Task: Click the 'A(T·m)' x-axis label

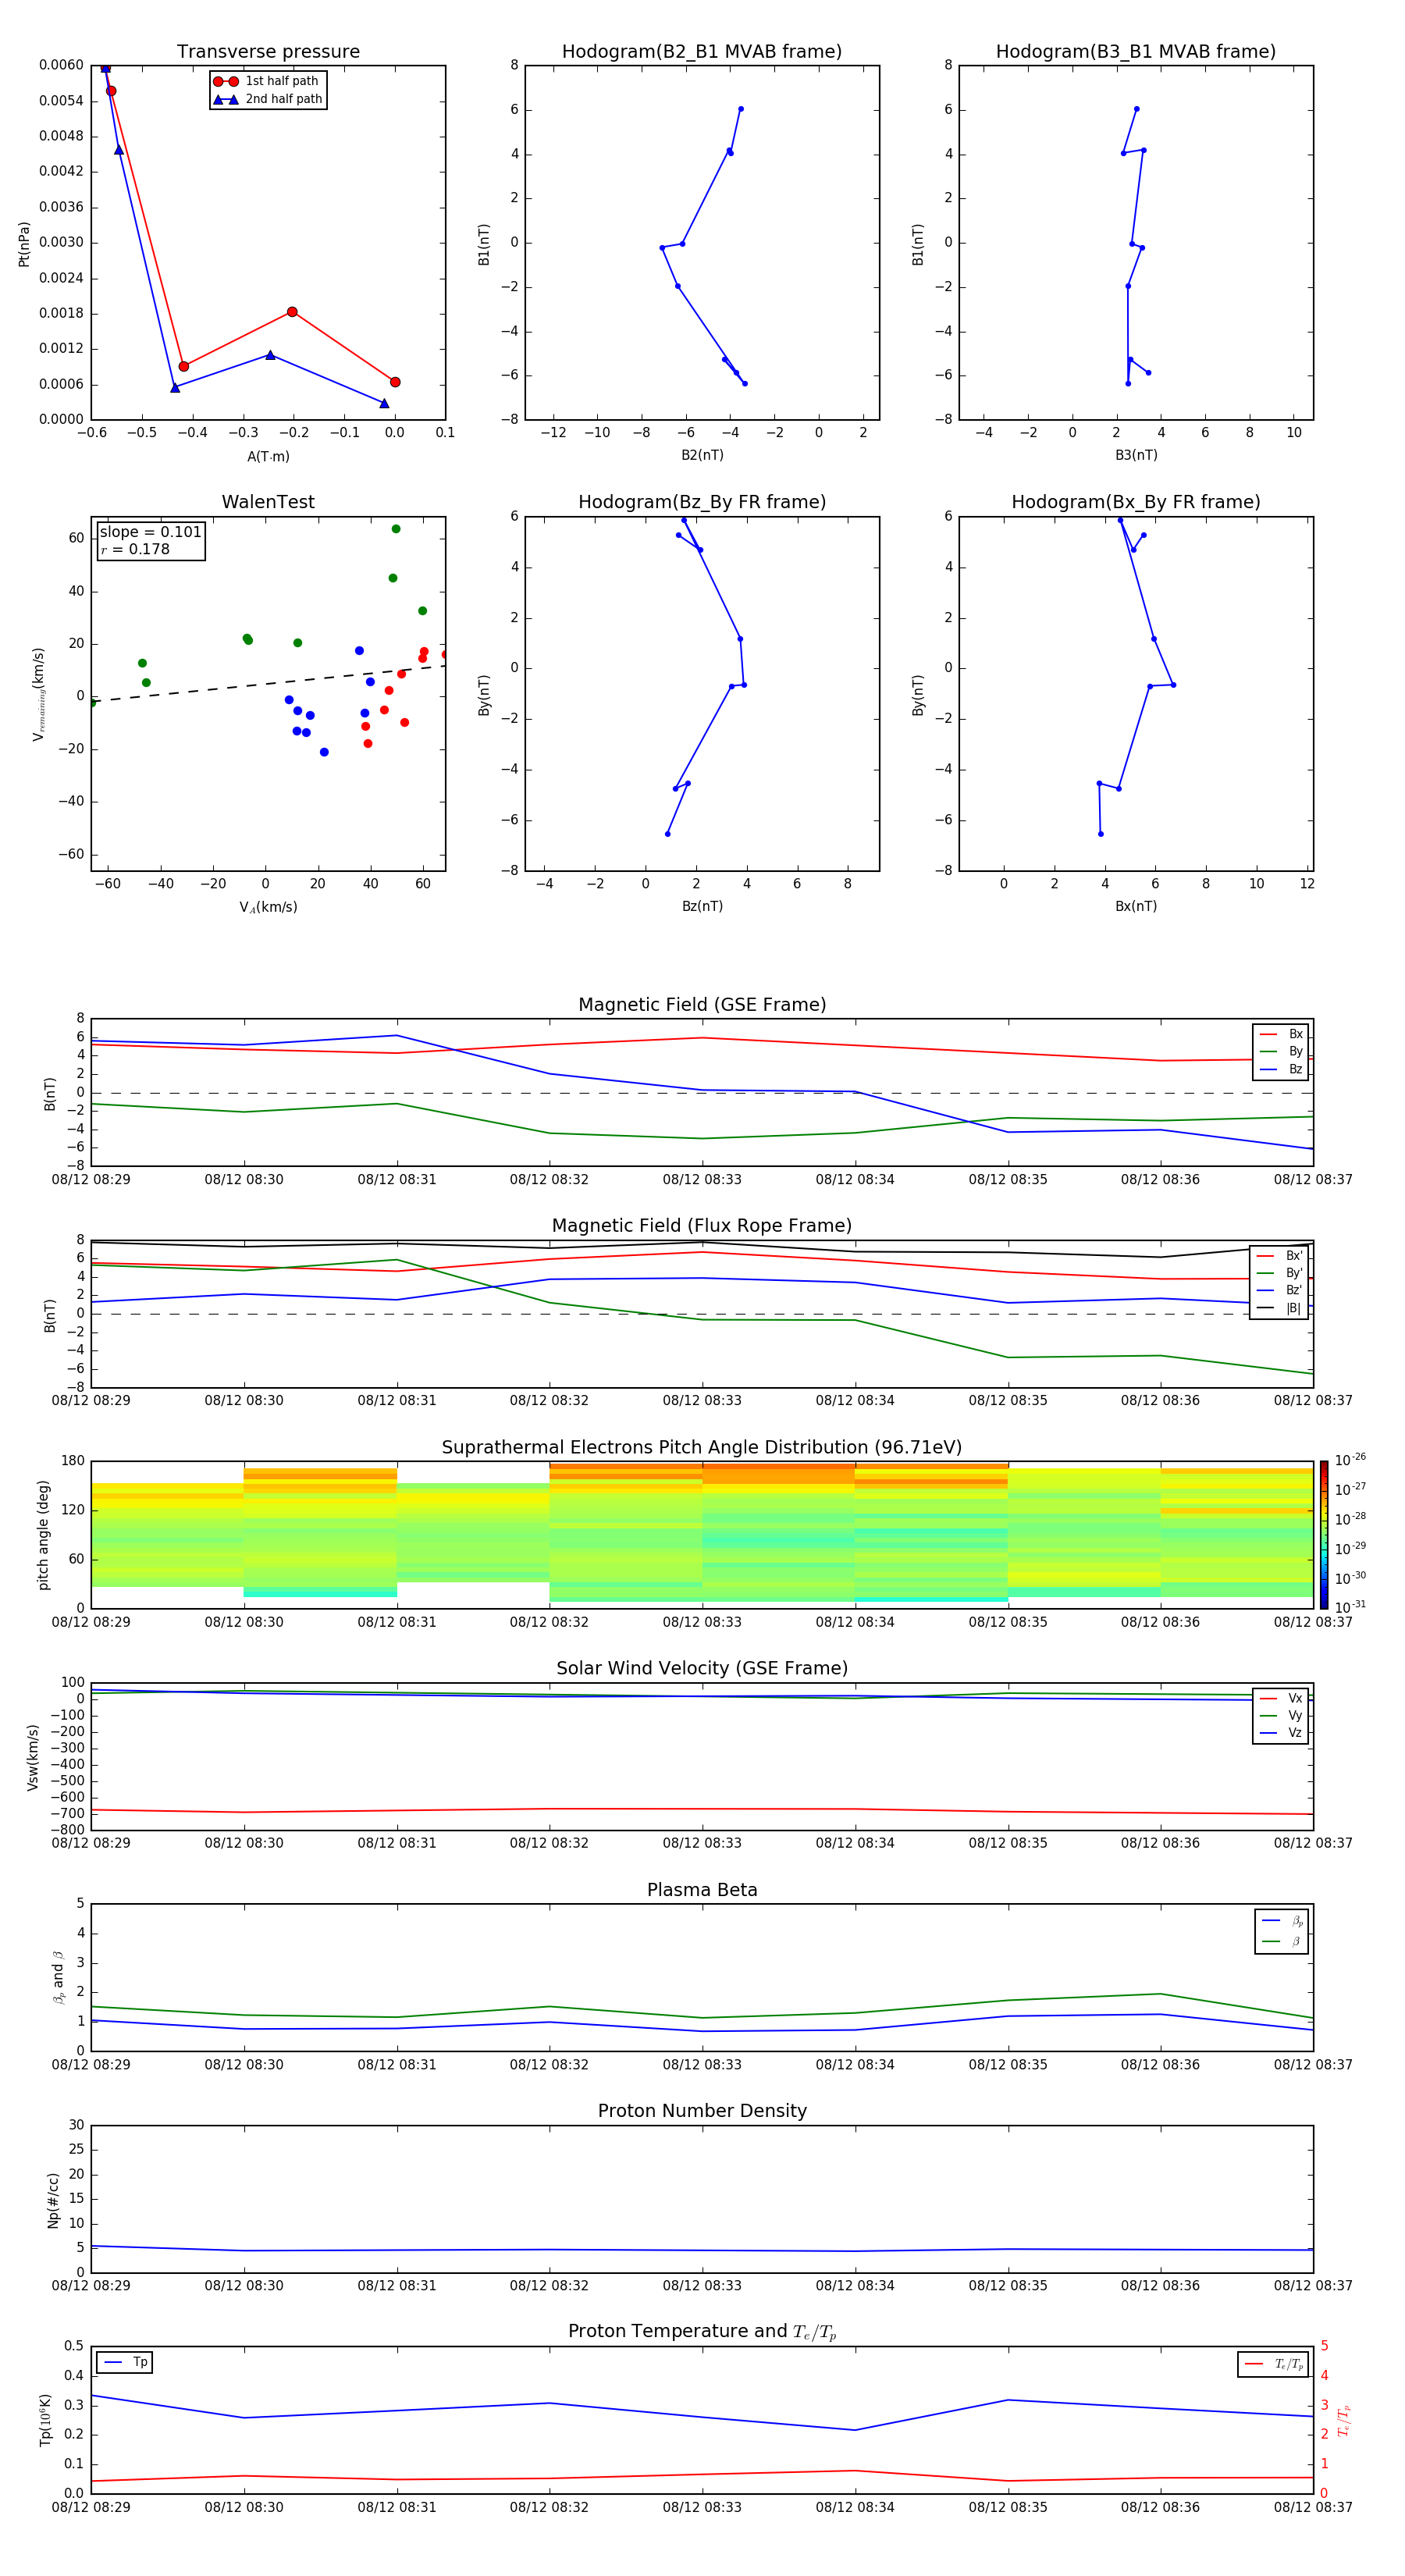Action: [268, 457]
